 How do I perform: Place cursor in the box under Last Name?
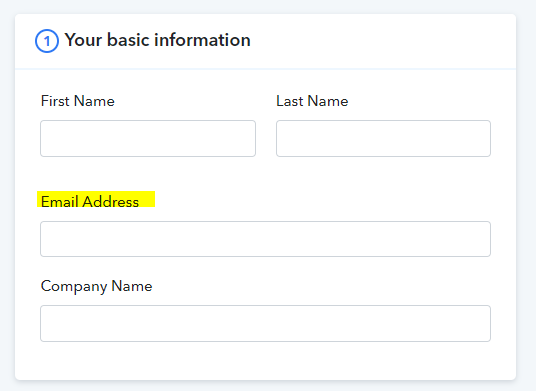tap(383, 138)
